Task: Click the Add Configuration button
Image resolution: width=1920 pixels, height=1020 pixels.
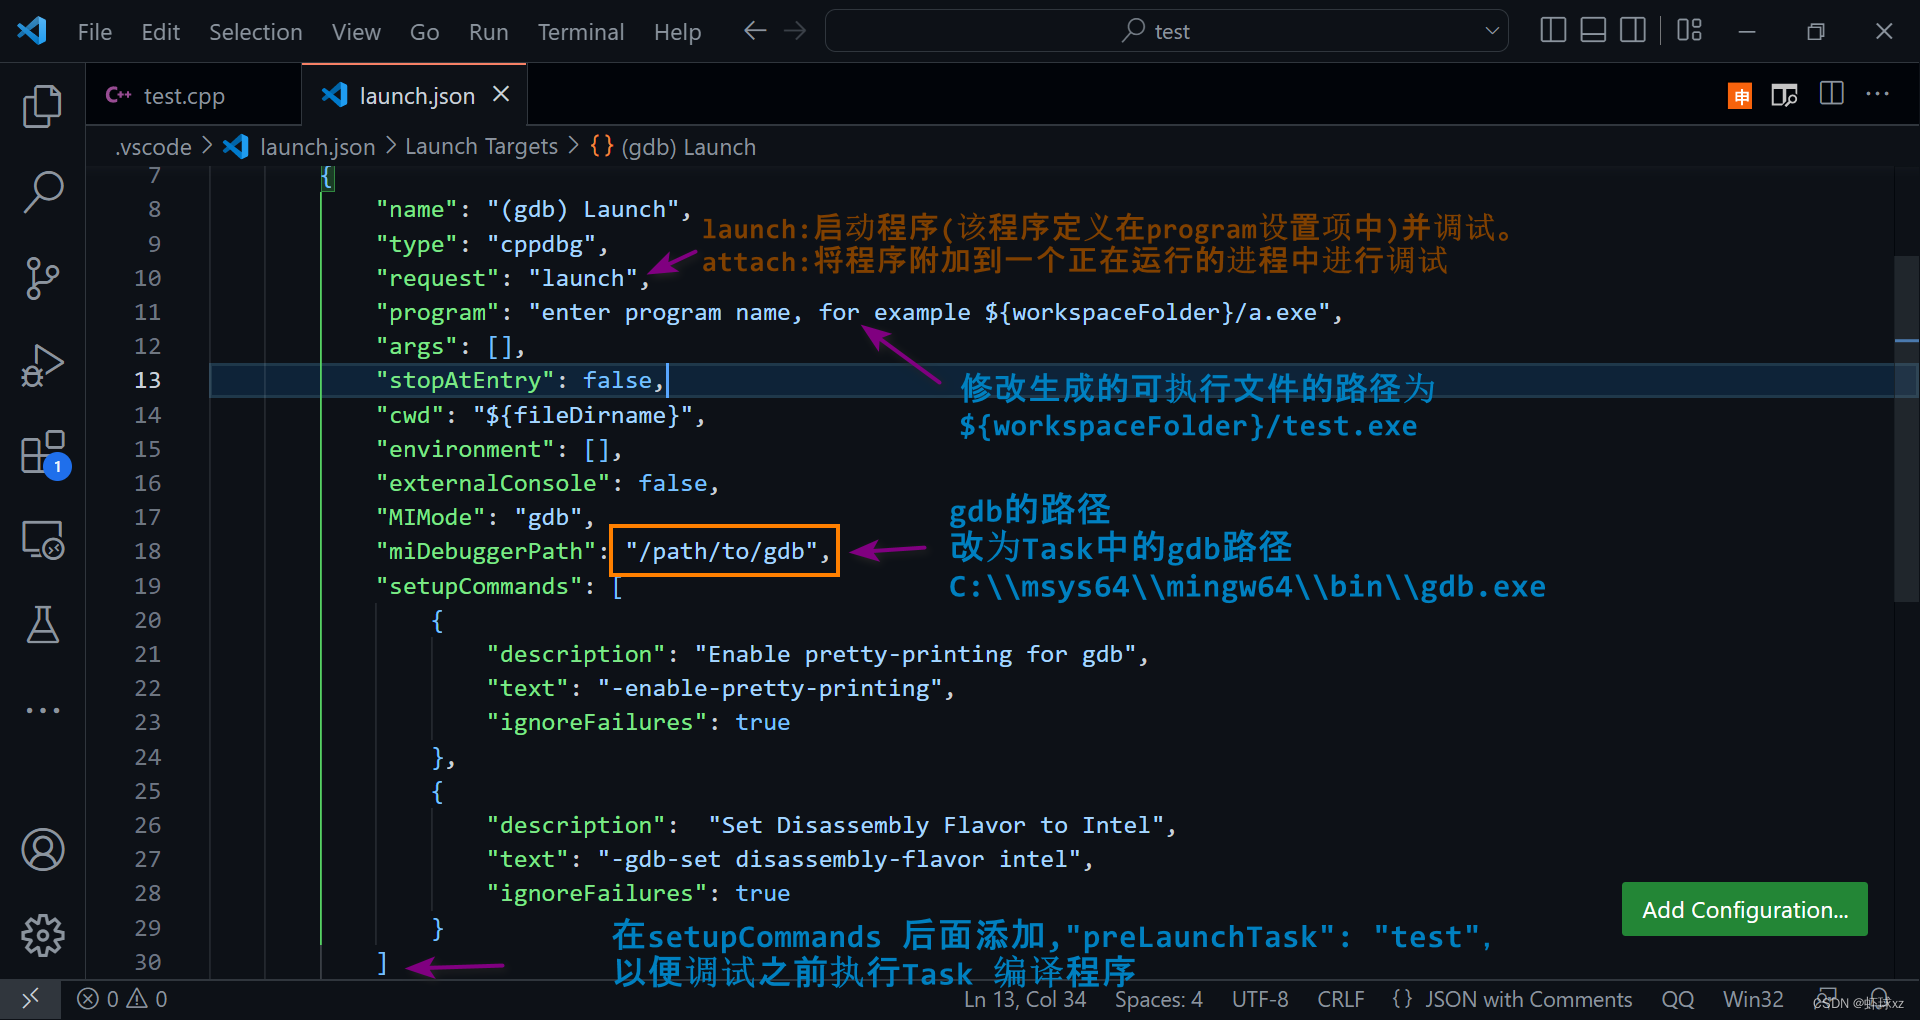Action: (1744, 909)
